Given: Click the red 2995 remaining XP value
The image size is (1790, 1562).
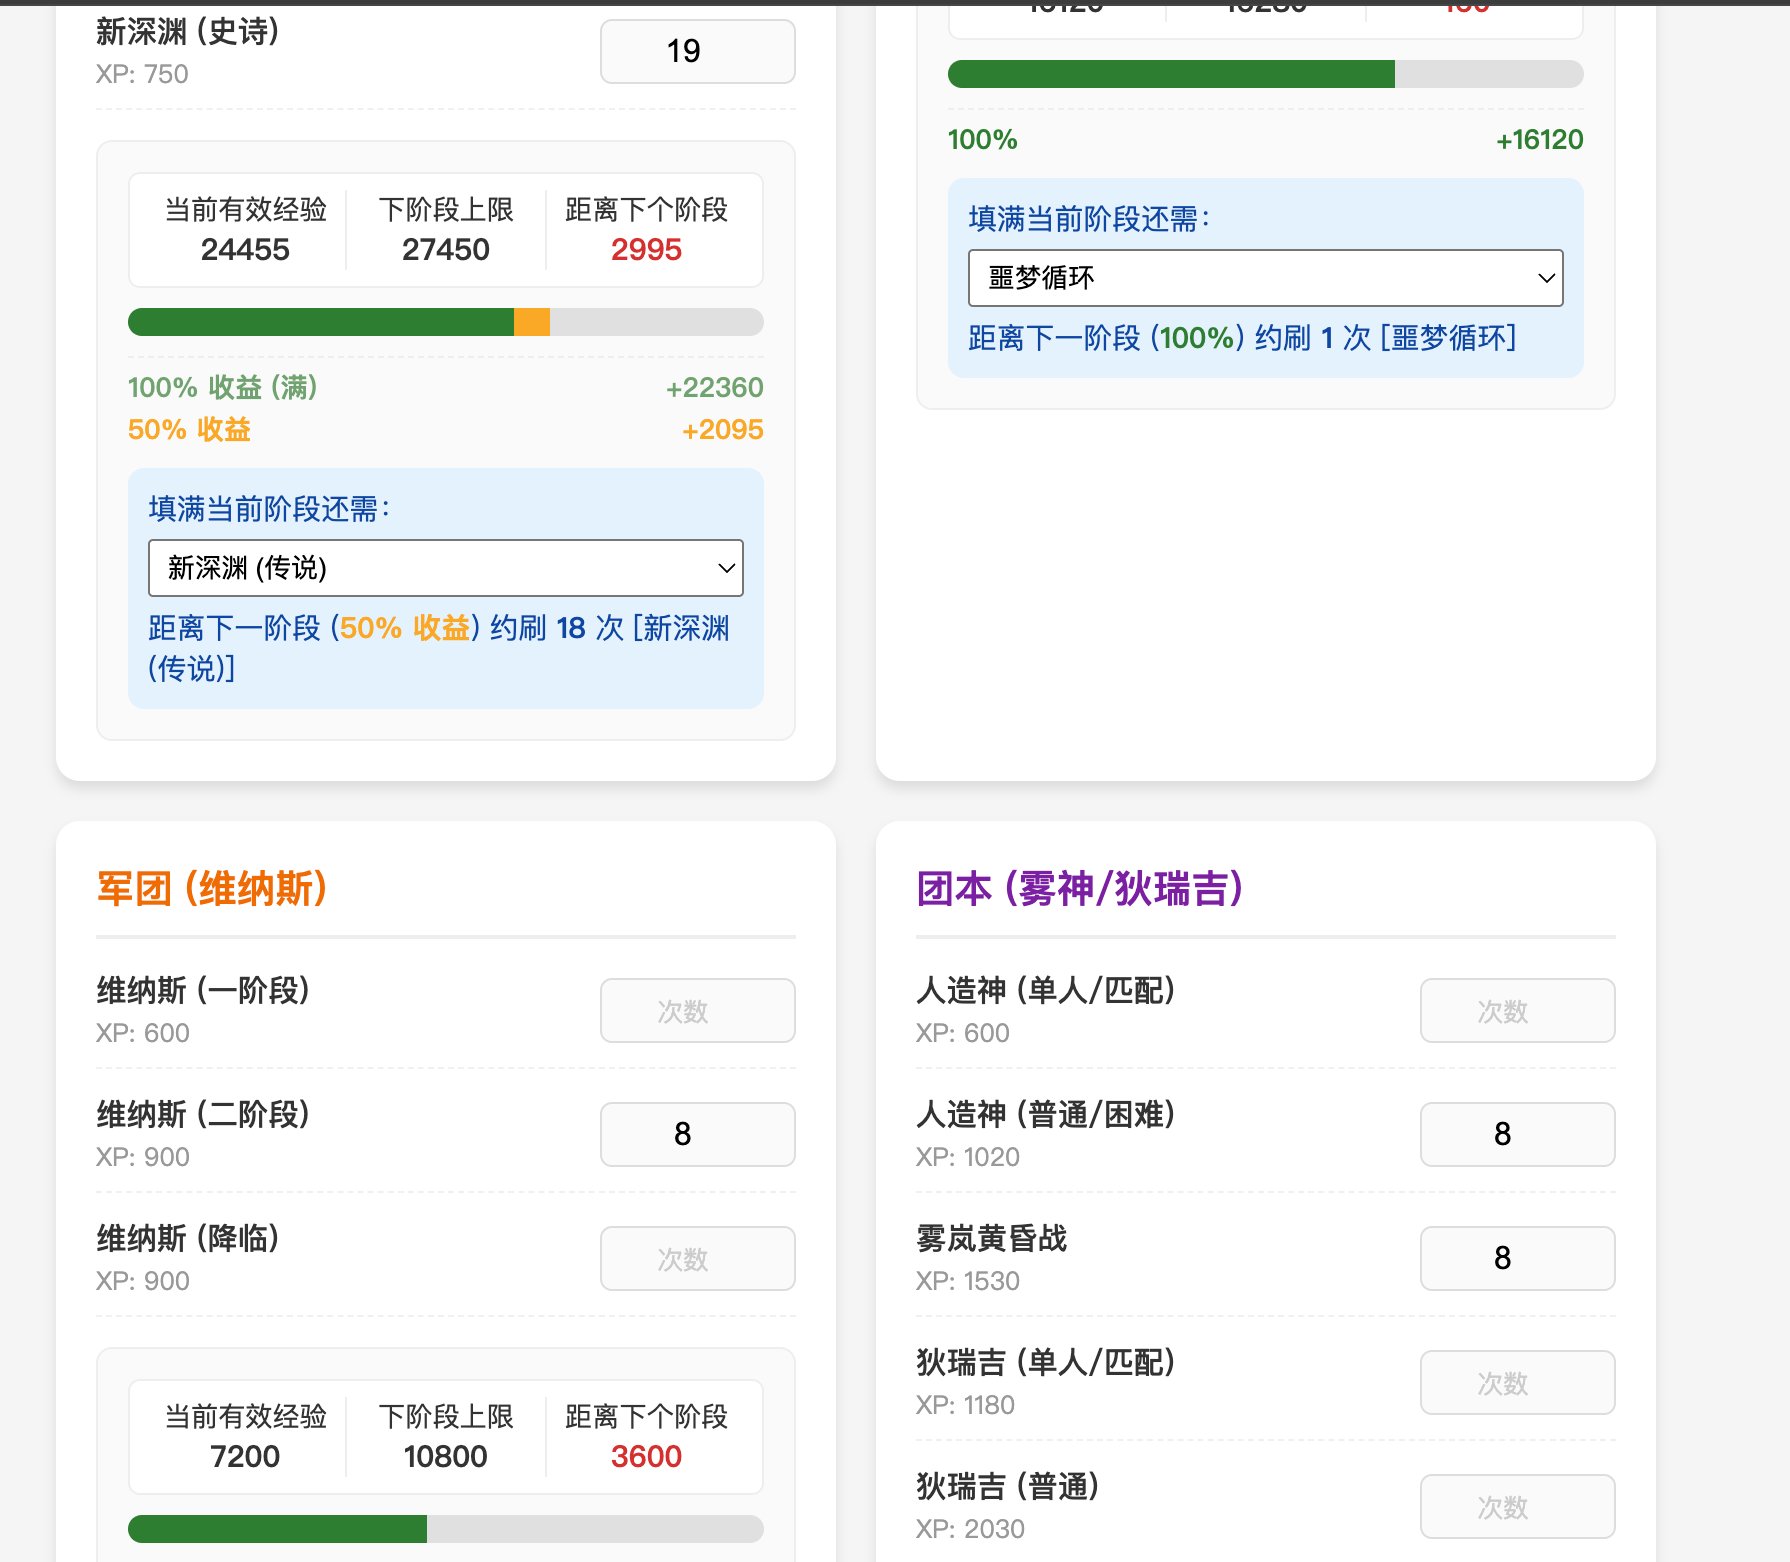Looking at the screenshot, I should tap(646, 249).
